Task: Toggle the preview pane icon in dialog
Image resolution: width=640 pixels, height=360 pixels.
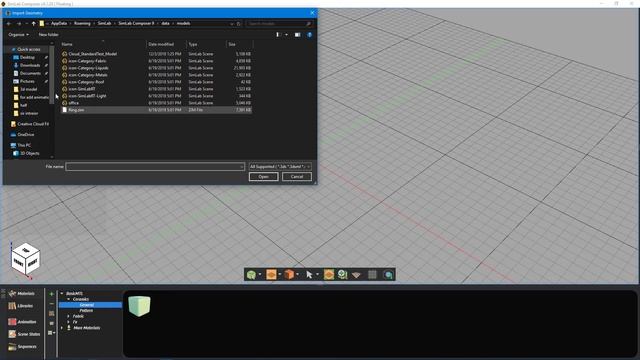Action: (298, 35)
